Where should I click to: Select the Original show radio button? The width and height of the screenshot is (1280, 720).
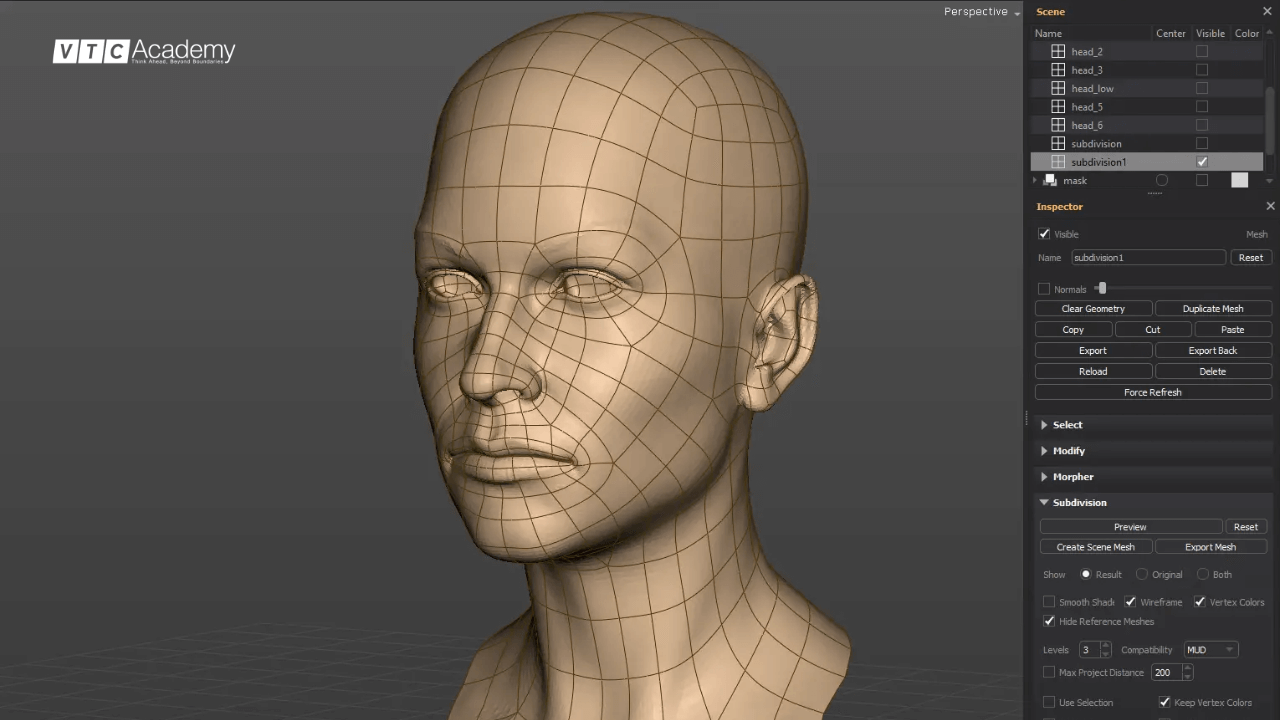(1142, 575)
